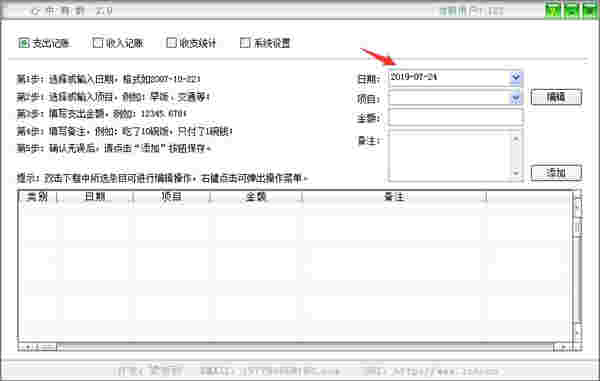
Task: Open the 收支统计 section
Action: pos(191,43)
